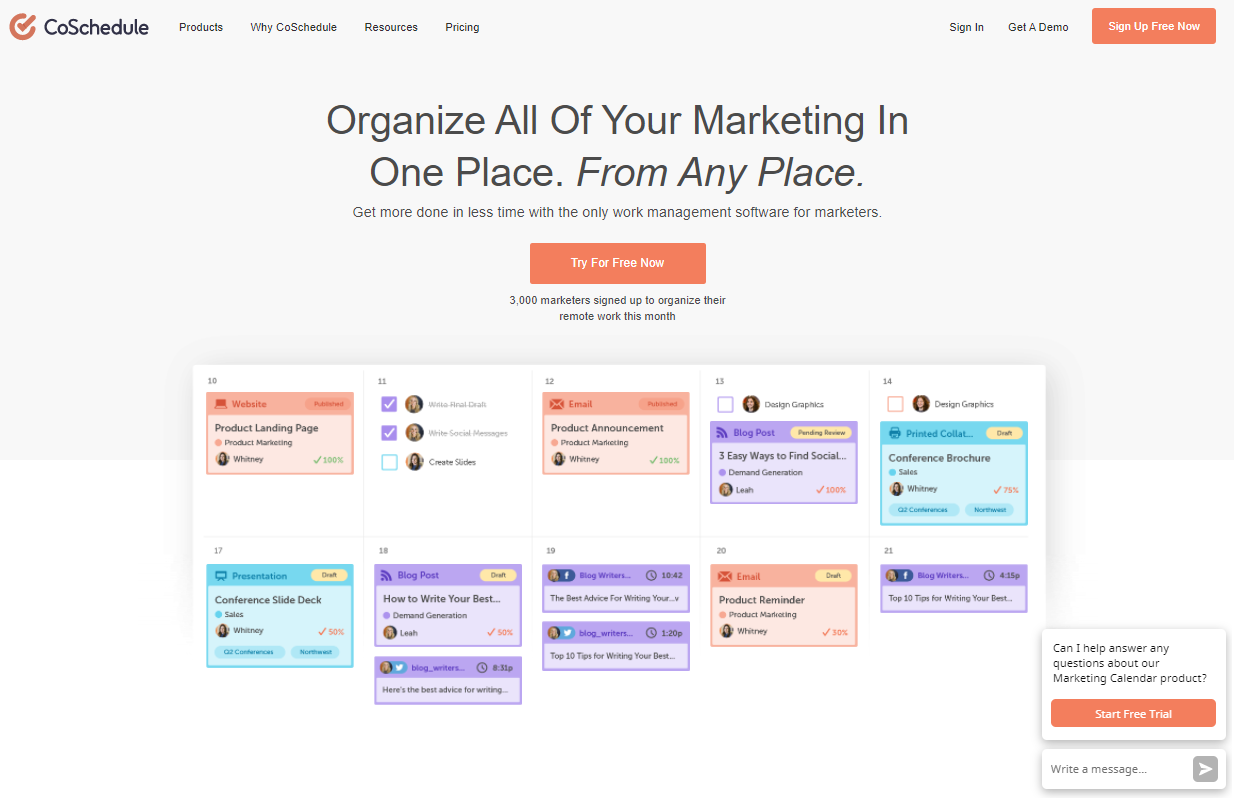Screen dimensions: 1234x798
Task: Click the Draft badge on Presentation card
Action: (x=329, y=576)
